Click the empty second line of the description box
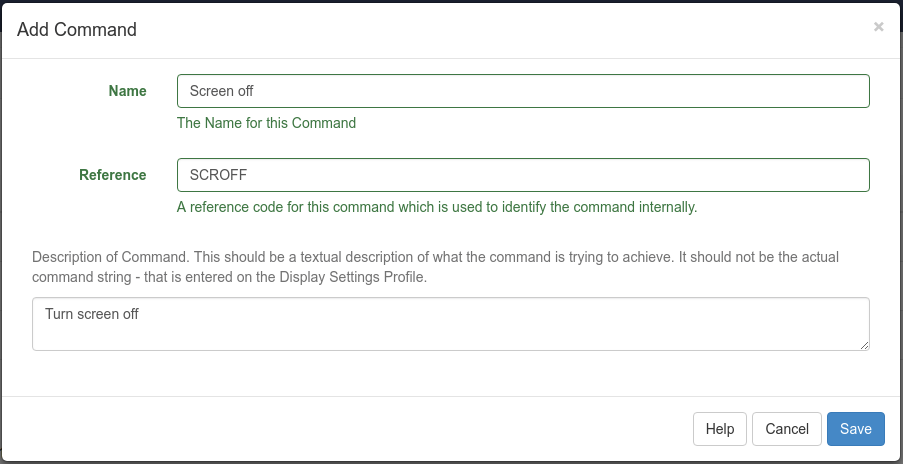The image size is (903, 464). point(450,336)
